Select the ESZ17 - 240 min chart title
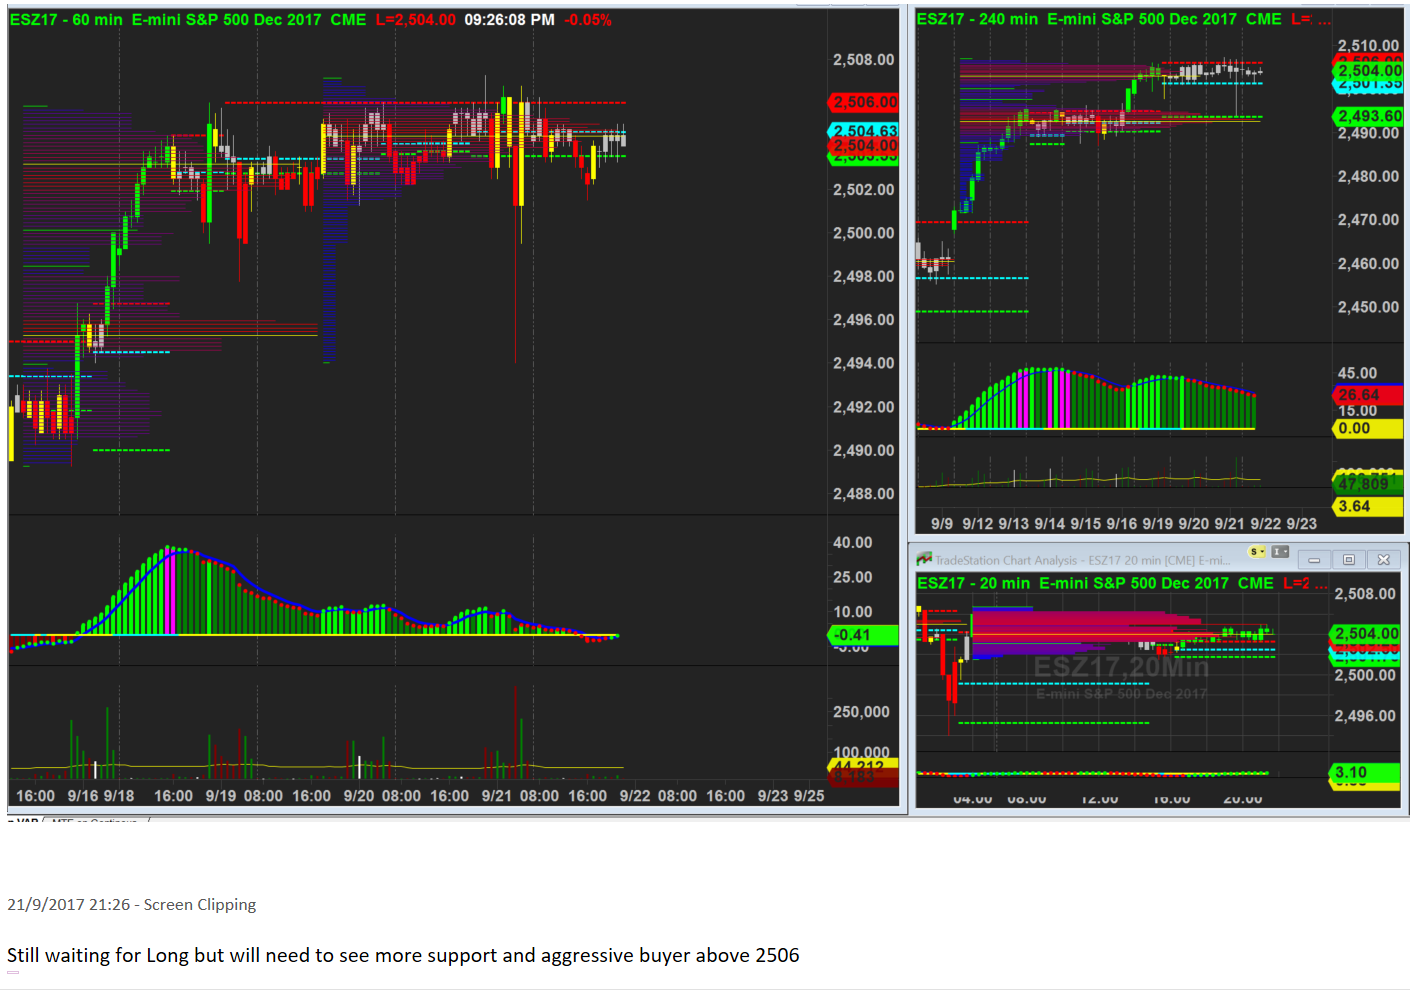The image size is (1410, 990). point(977,19)
